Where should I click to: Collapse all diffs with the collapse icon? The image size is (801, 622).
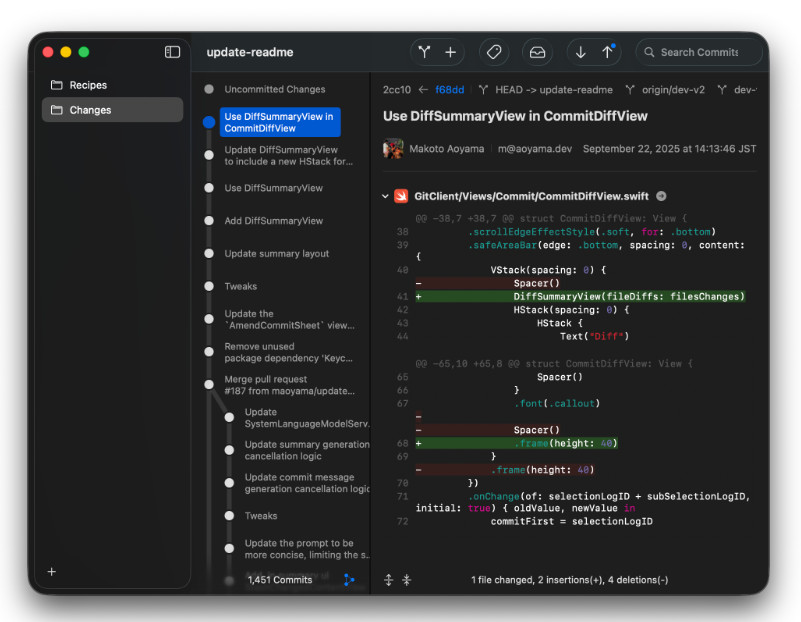[x=407, y=580]
